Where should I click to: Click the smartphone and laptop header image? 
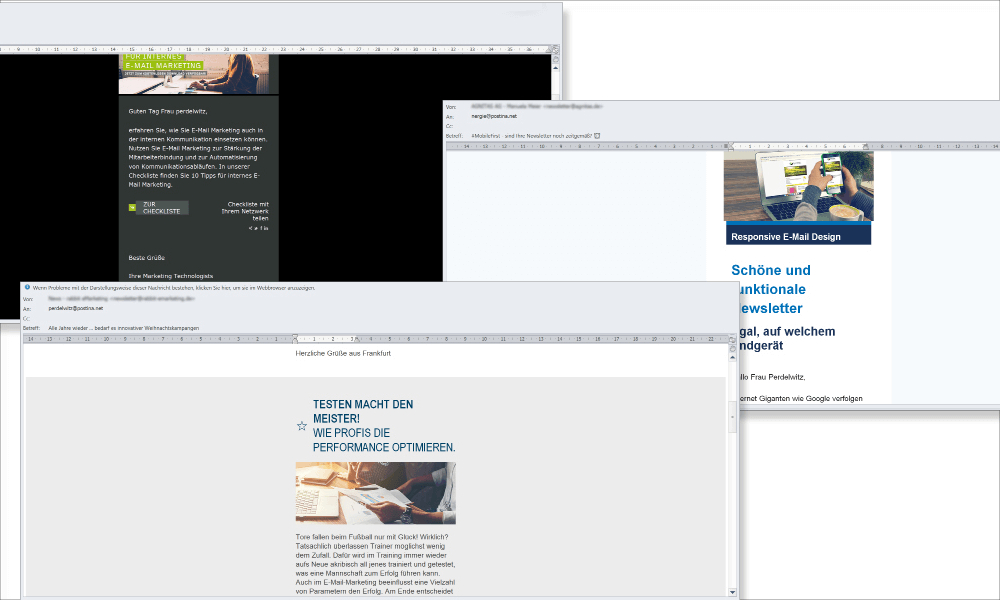pos(798,186)
